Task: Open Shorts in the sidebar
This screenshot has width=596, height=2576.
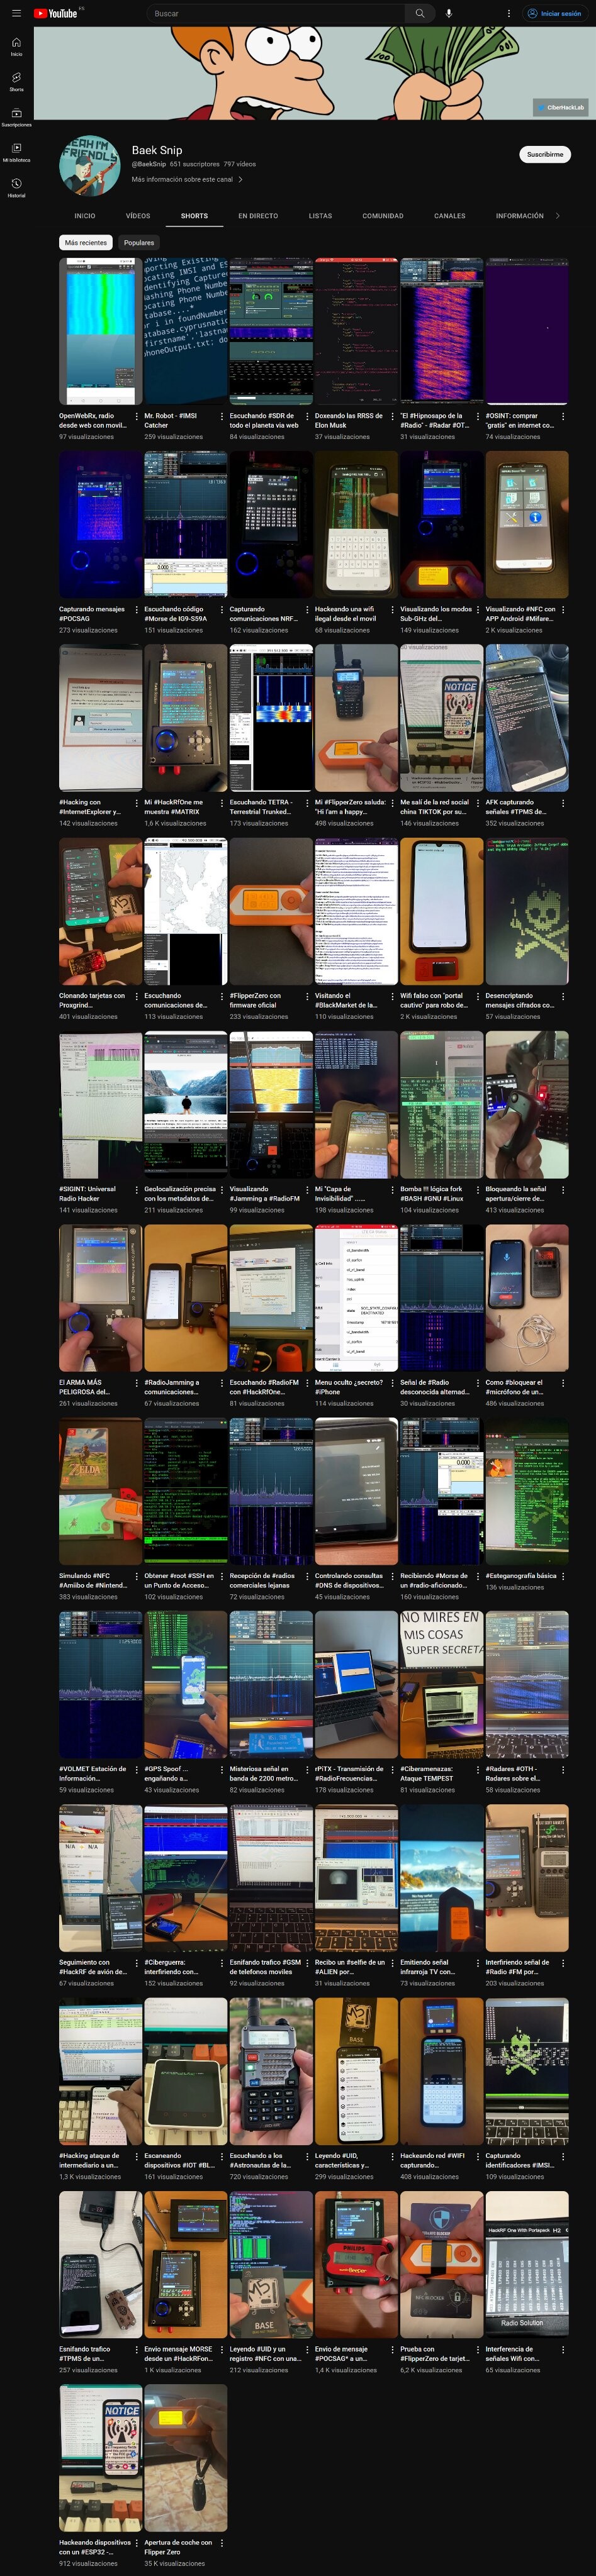Action: pos(16,81)
